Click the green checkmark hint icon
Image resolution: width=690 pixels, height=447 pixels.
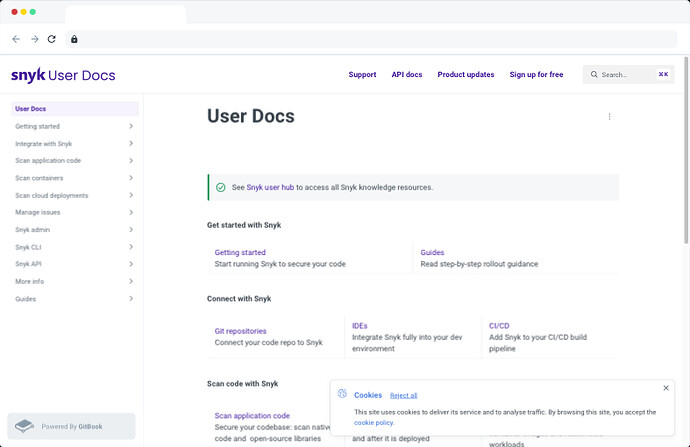tap(221, 187)
